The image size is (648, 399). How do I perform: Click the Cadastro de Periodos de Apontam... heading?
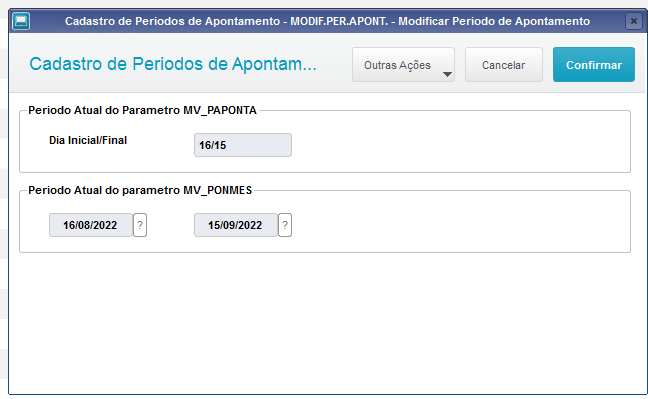(173, 64)
